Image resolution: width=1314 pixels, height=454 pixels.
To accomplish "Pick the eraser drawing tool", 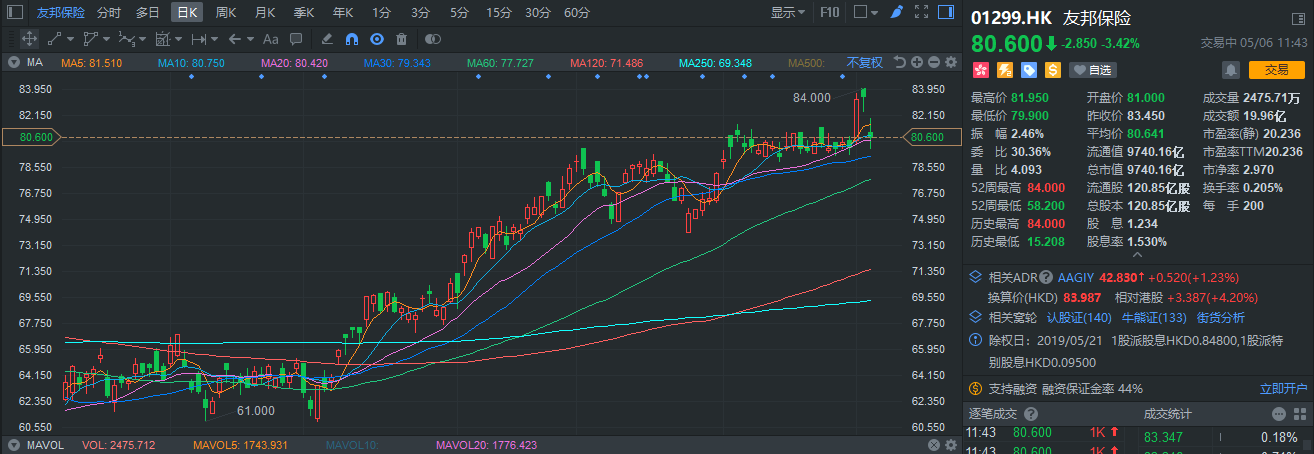I will [326, 39].
